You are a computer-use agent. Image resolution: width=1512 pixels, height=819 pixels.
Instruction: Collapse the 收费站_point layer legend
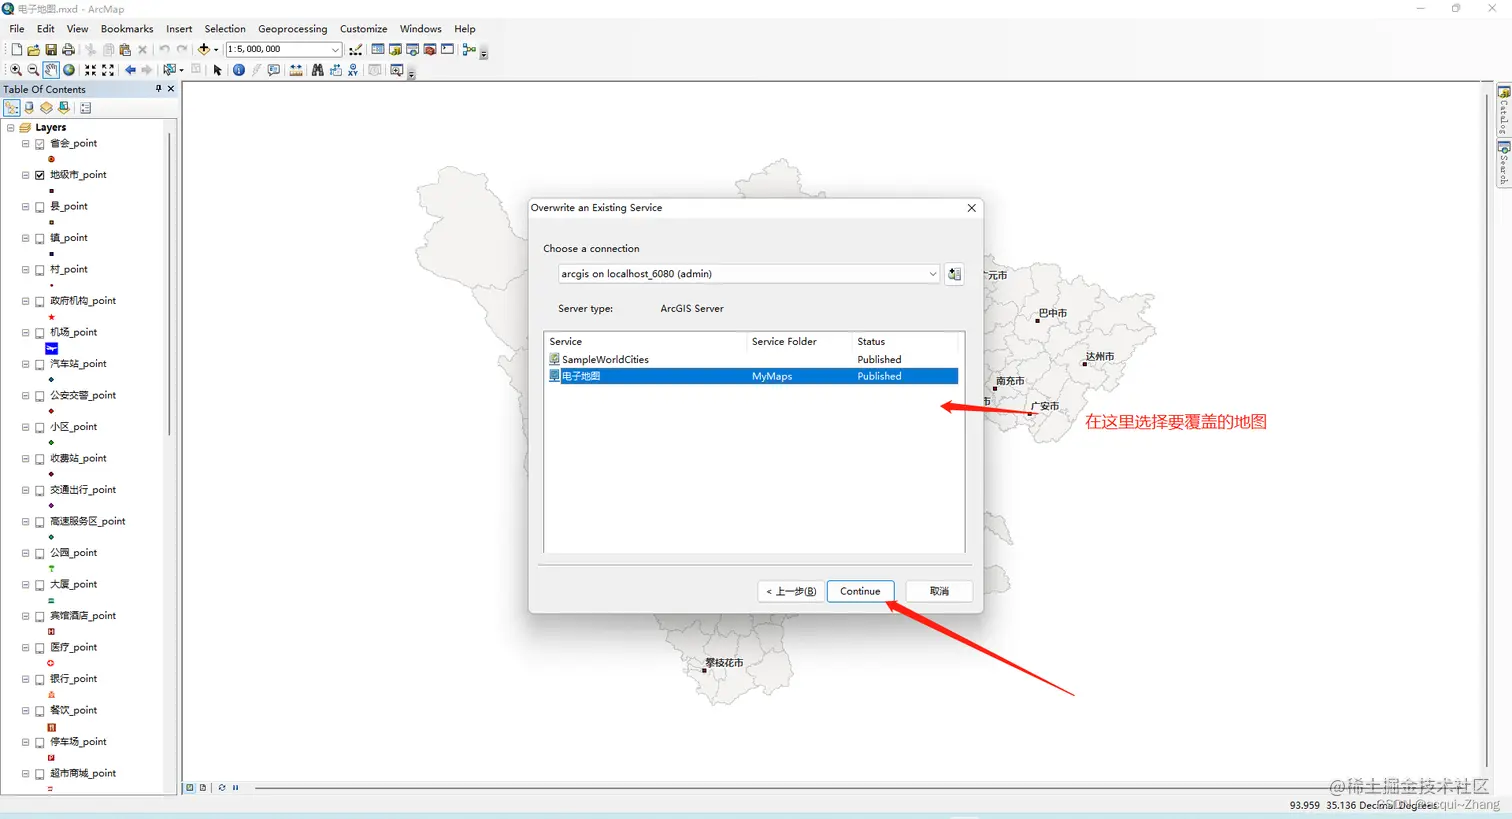pyautogui.click(x=26, y=459)
